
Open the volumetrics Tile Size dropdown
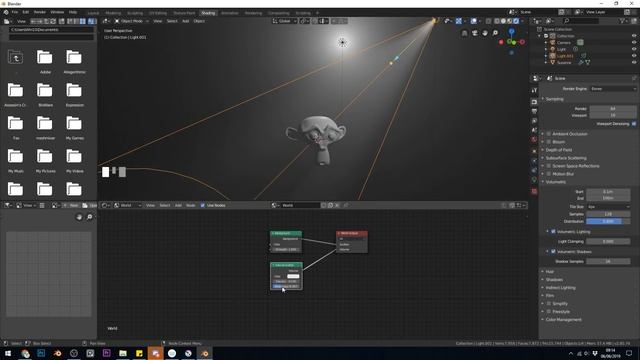coord(608,207)
